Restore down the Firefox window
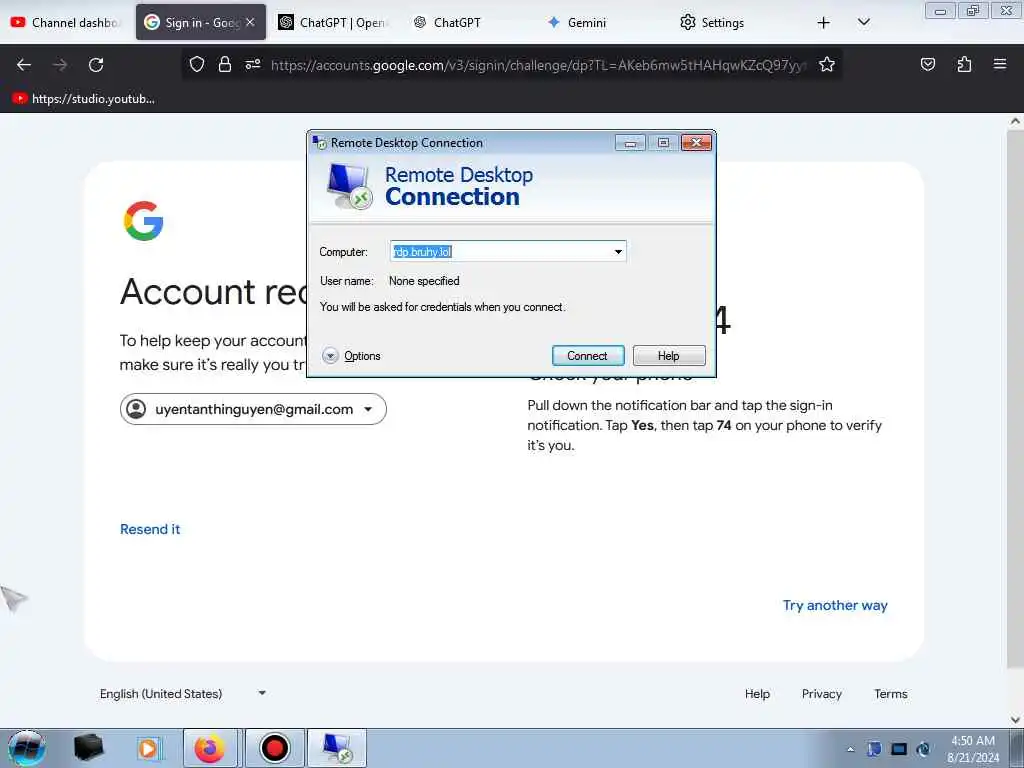The height and width of the screenshot is (768, 1024). pos(973,10)
